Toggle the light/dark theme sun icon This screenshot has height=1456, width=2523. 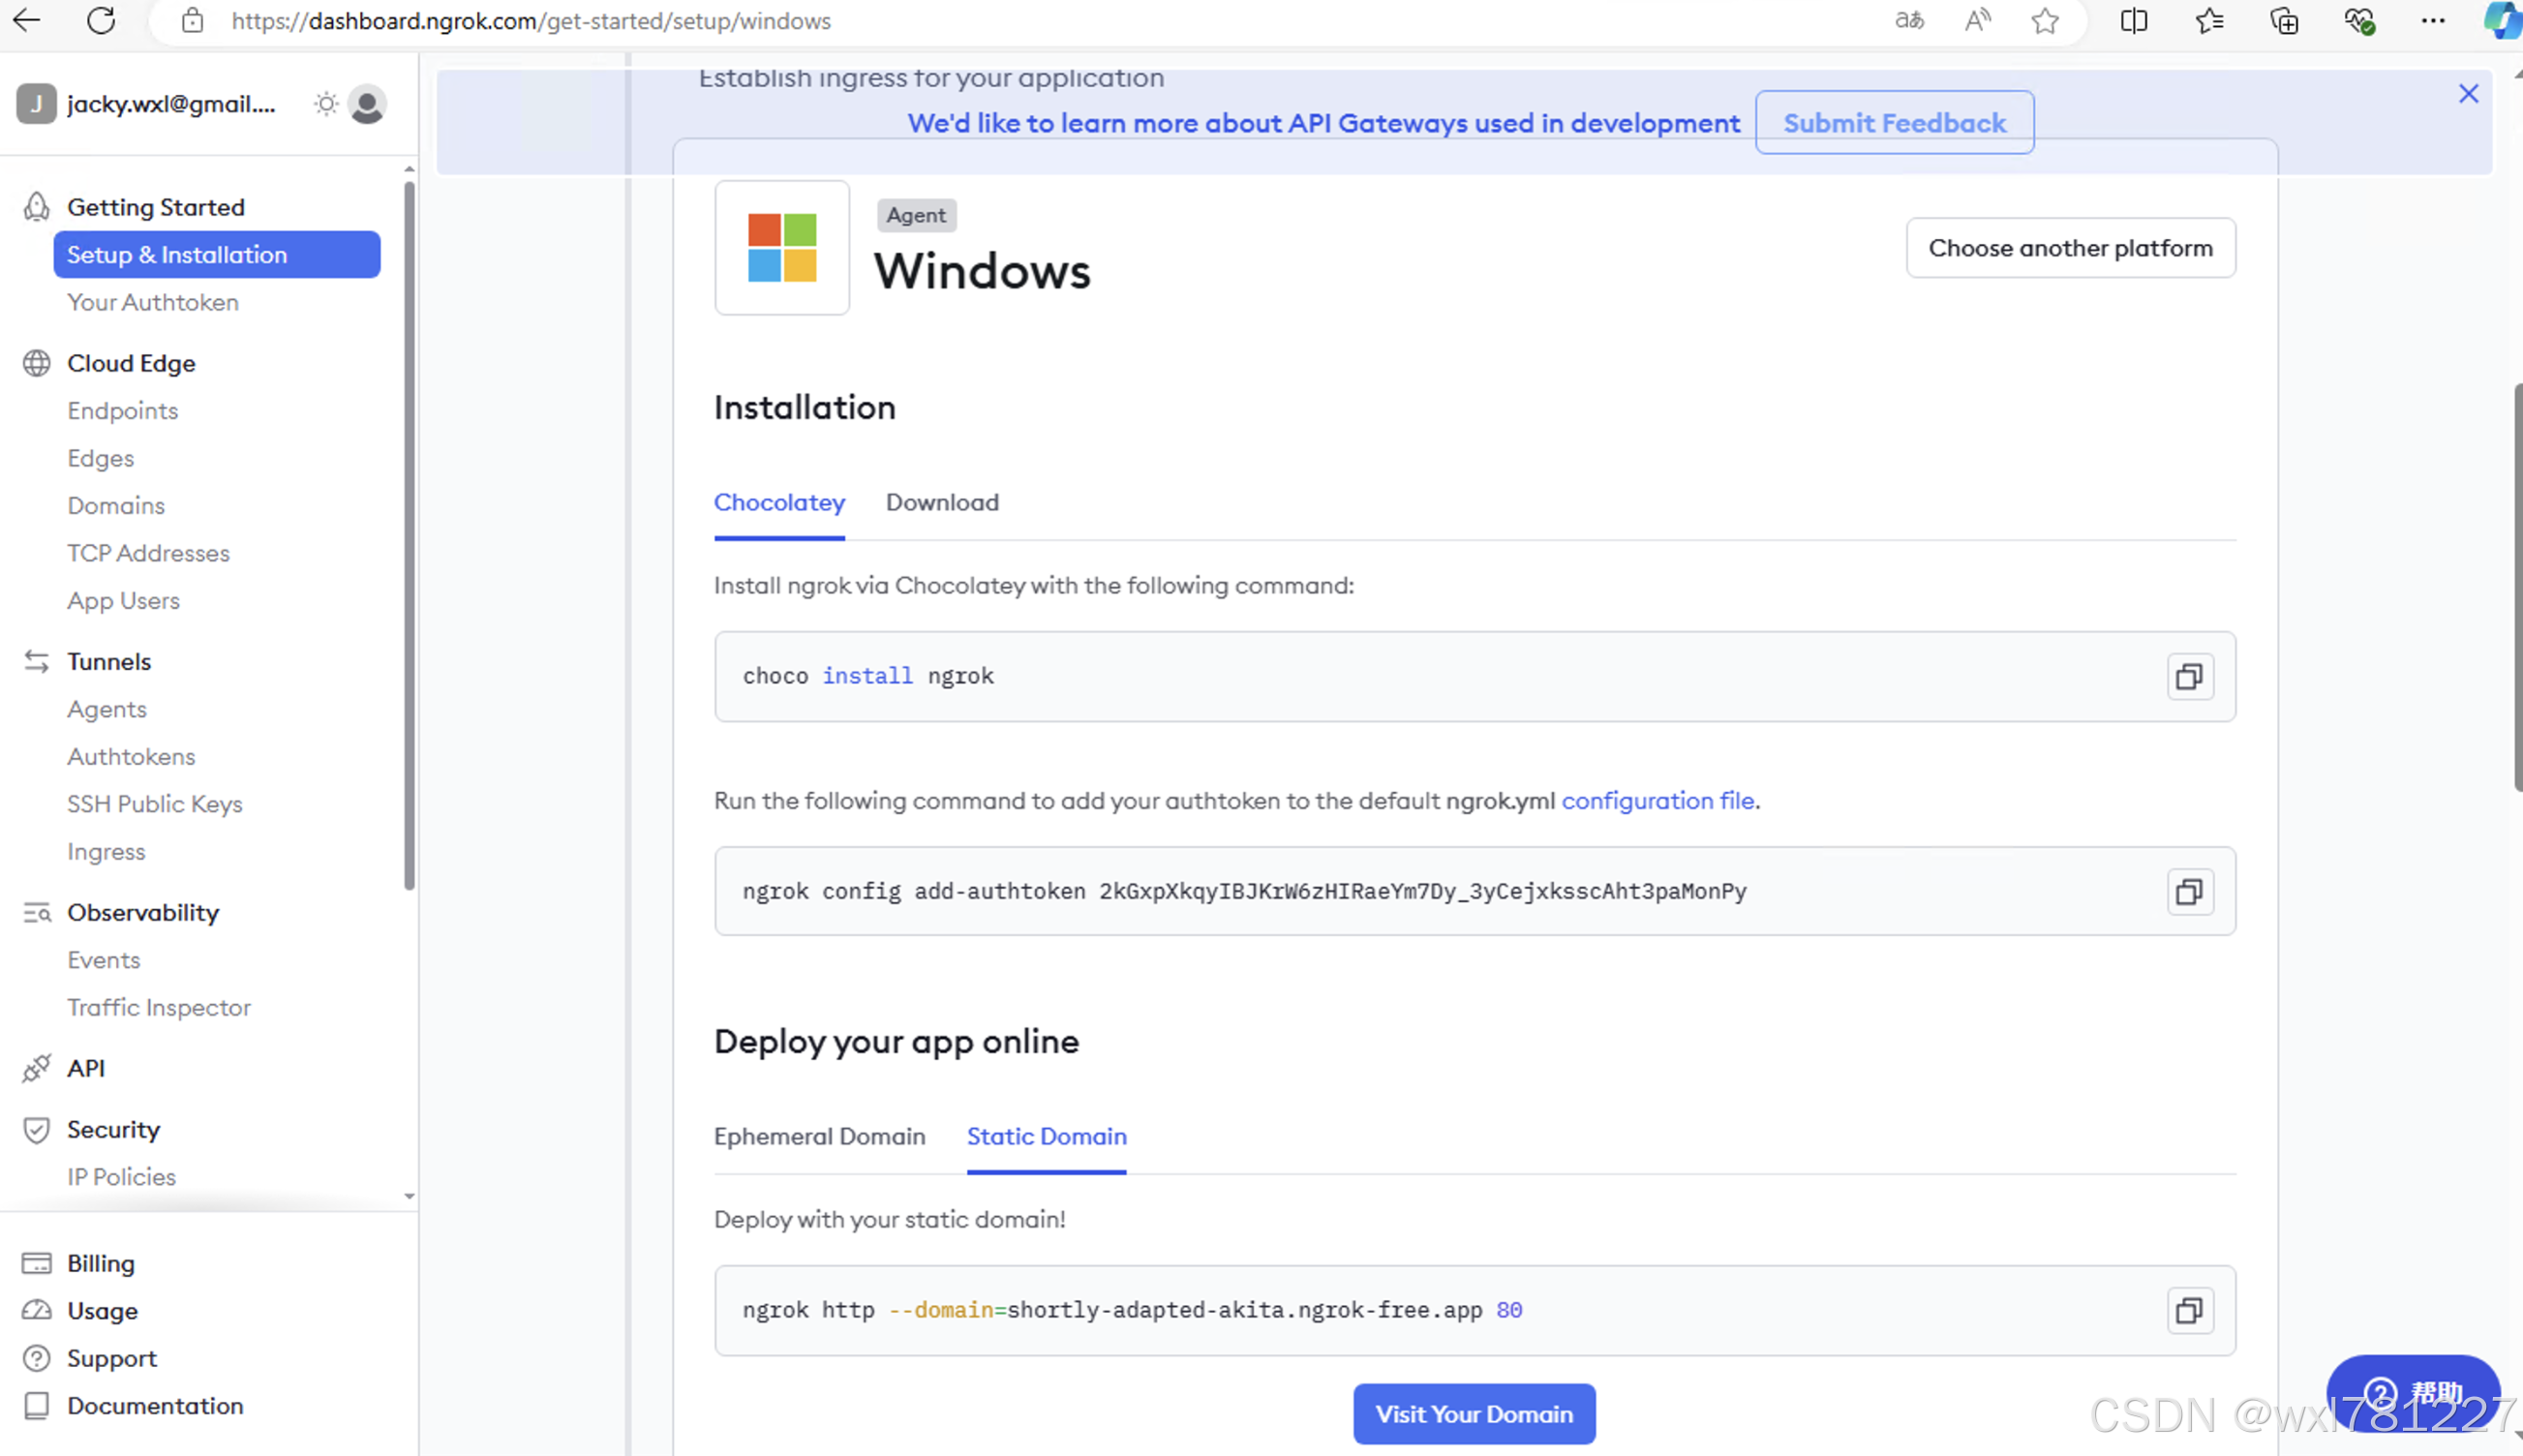click(326, 104)
